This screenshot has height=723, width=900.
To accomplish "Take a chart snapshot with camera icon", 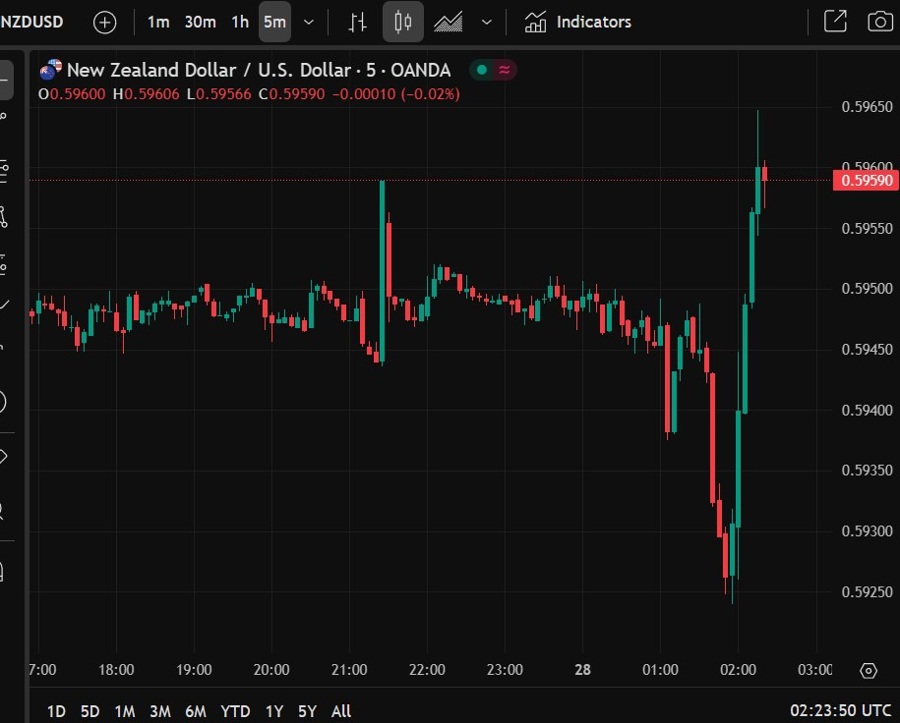I will (879, 21).
